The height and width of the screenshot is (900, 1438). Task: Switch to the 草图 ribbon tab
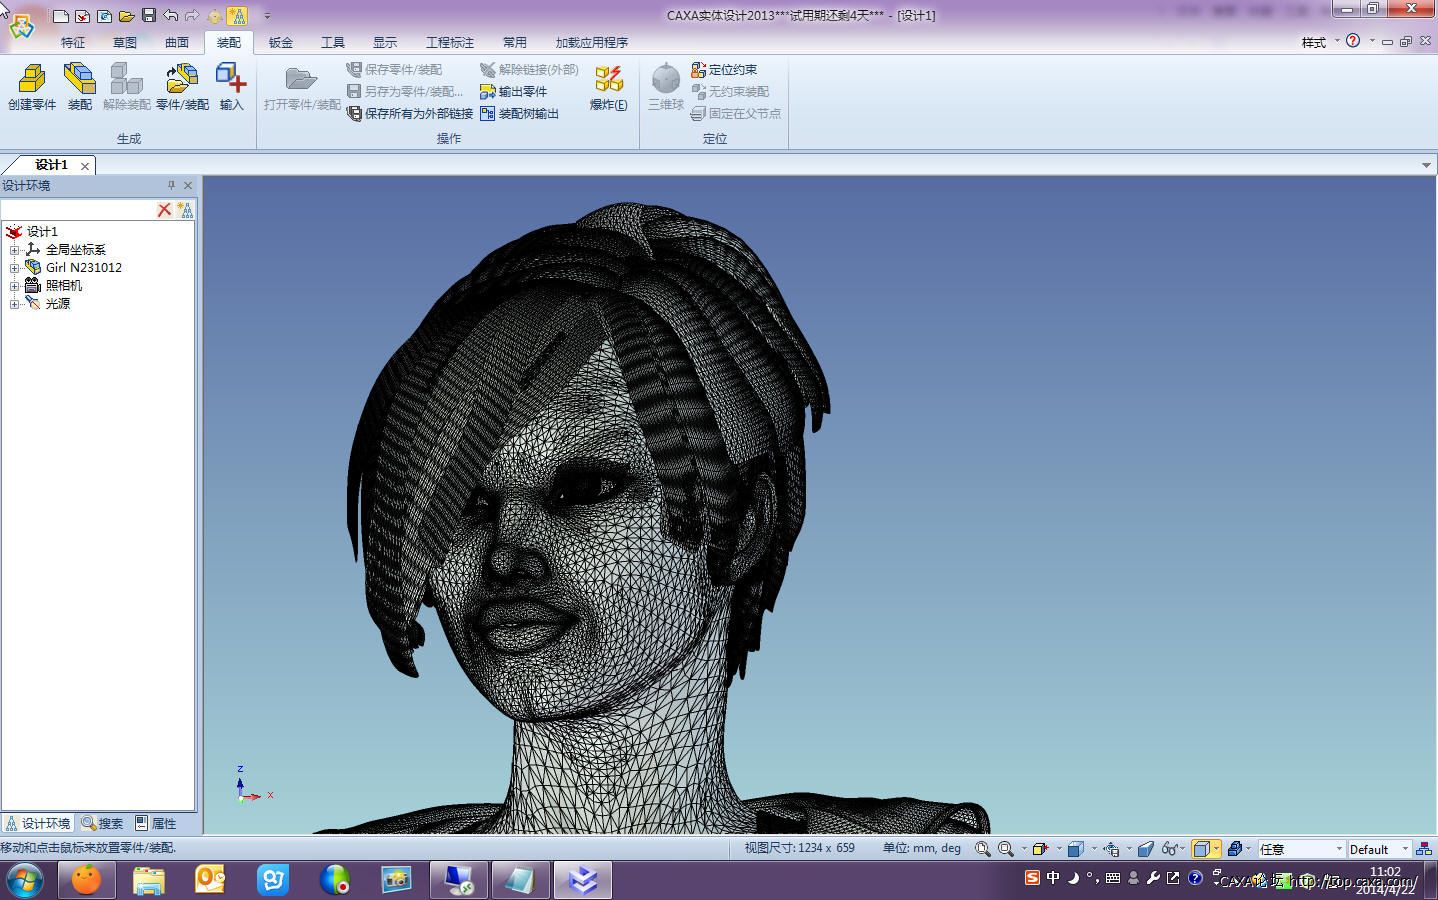pyautogui.click(x=125, y=42)
